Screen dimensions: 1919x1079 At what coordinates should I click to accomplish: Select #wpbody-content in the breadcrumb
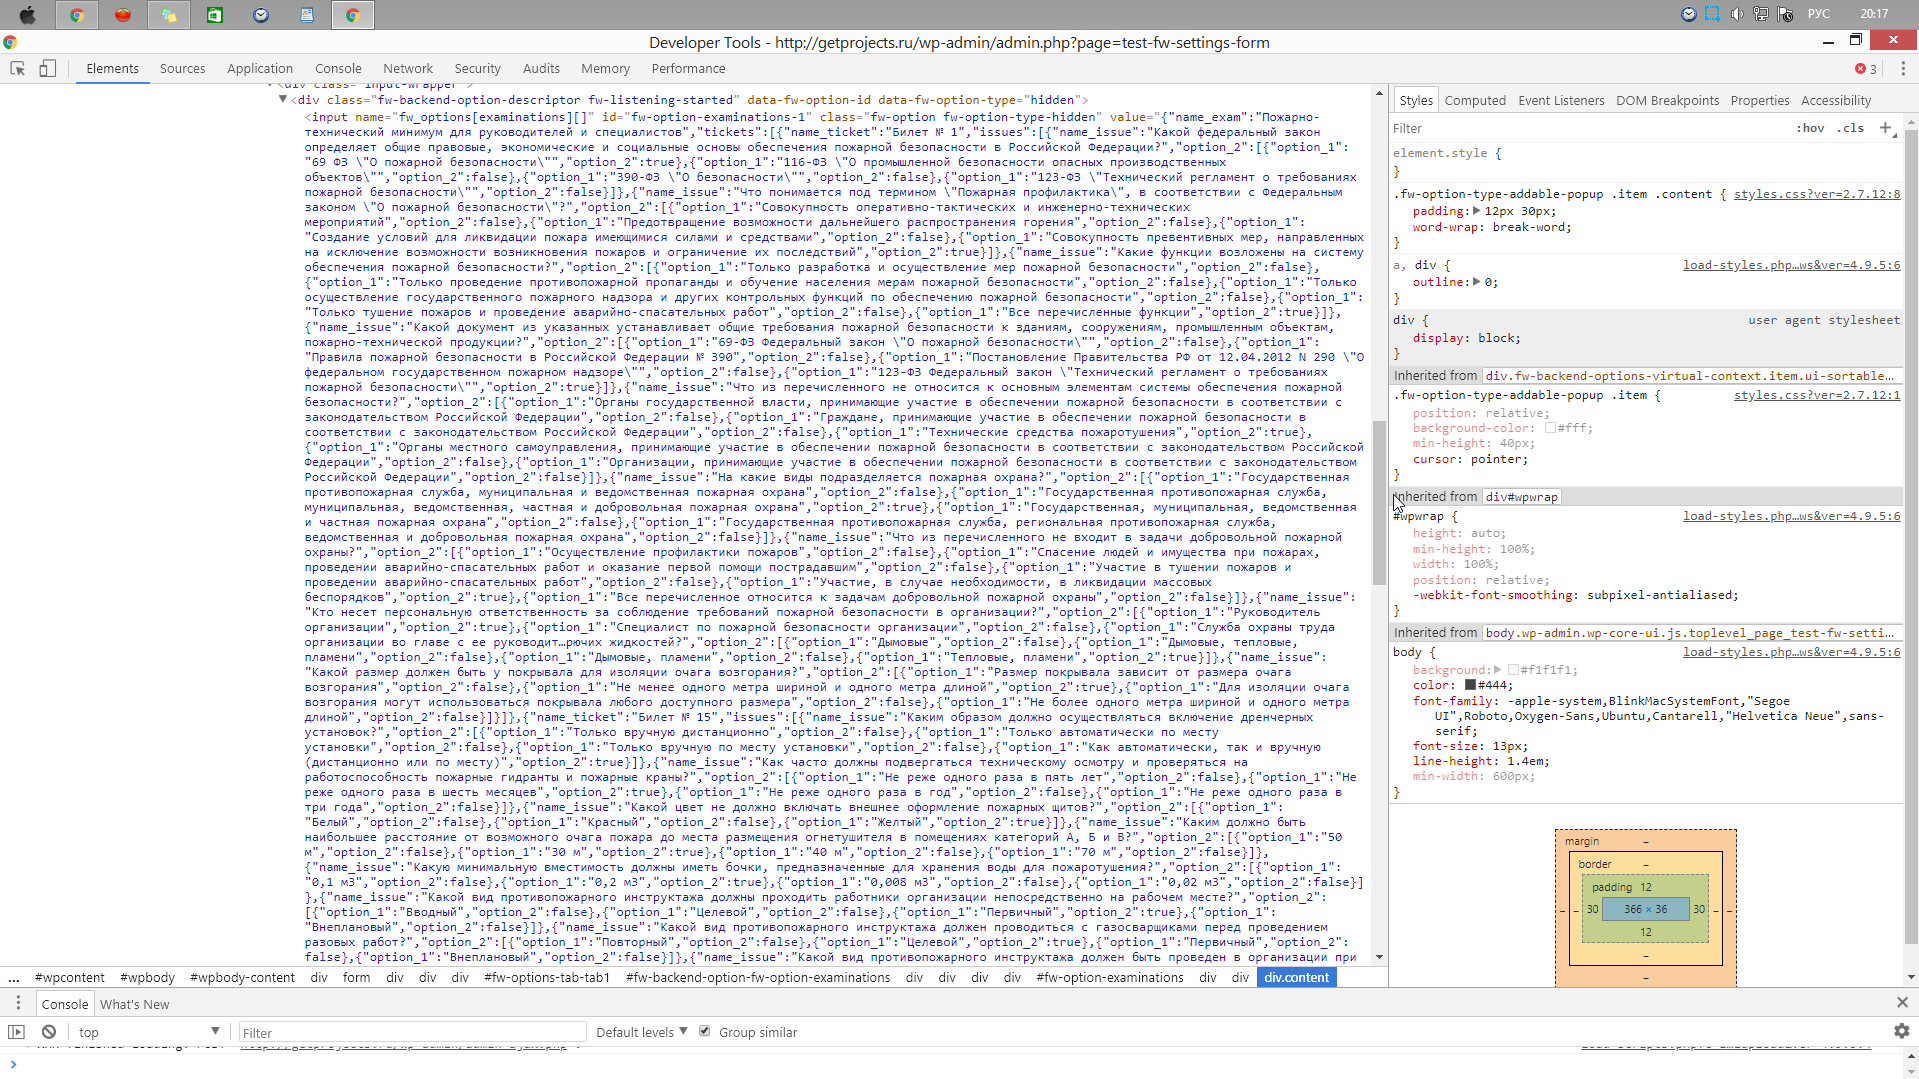(x=242, y=977)
